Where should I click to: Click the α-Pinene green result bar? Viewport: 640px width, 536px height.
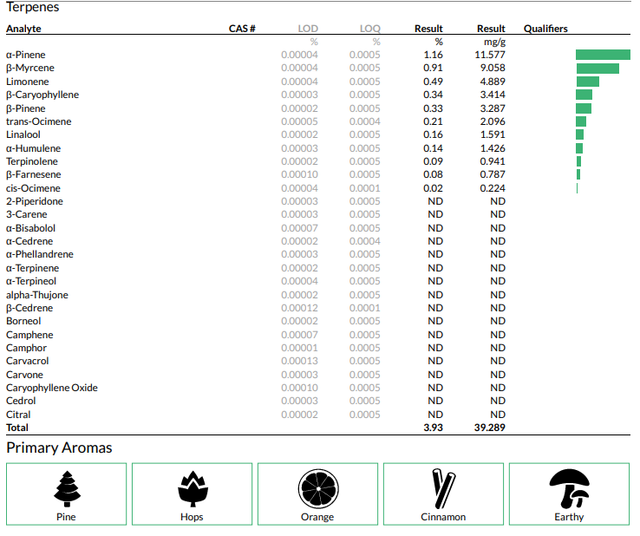[603, 55]
